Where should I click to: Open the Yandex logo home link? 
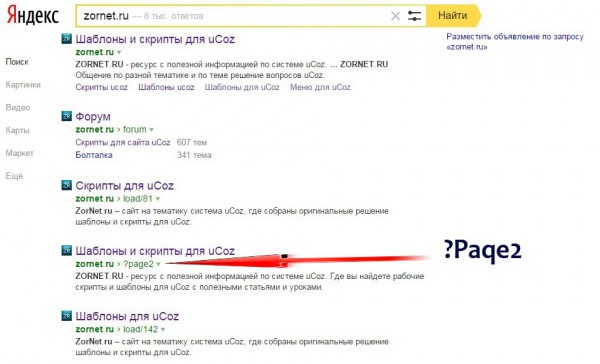pyautogui.click(x=33, y=16)
